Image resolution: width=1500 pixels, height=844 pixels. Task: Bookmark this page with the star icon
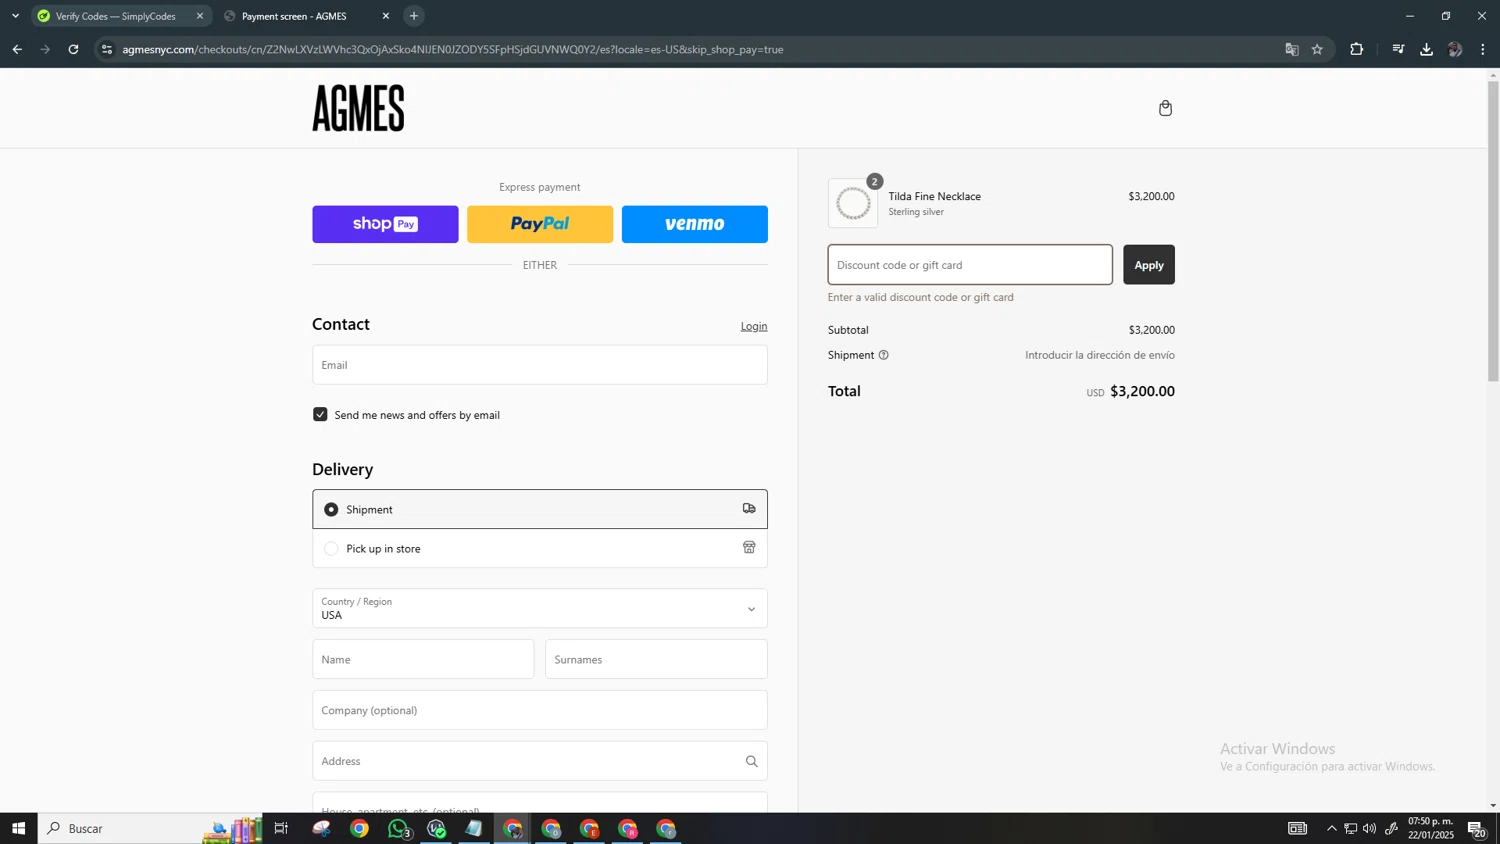coord(1317,49)
